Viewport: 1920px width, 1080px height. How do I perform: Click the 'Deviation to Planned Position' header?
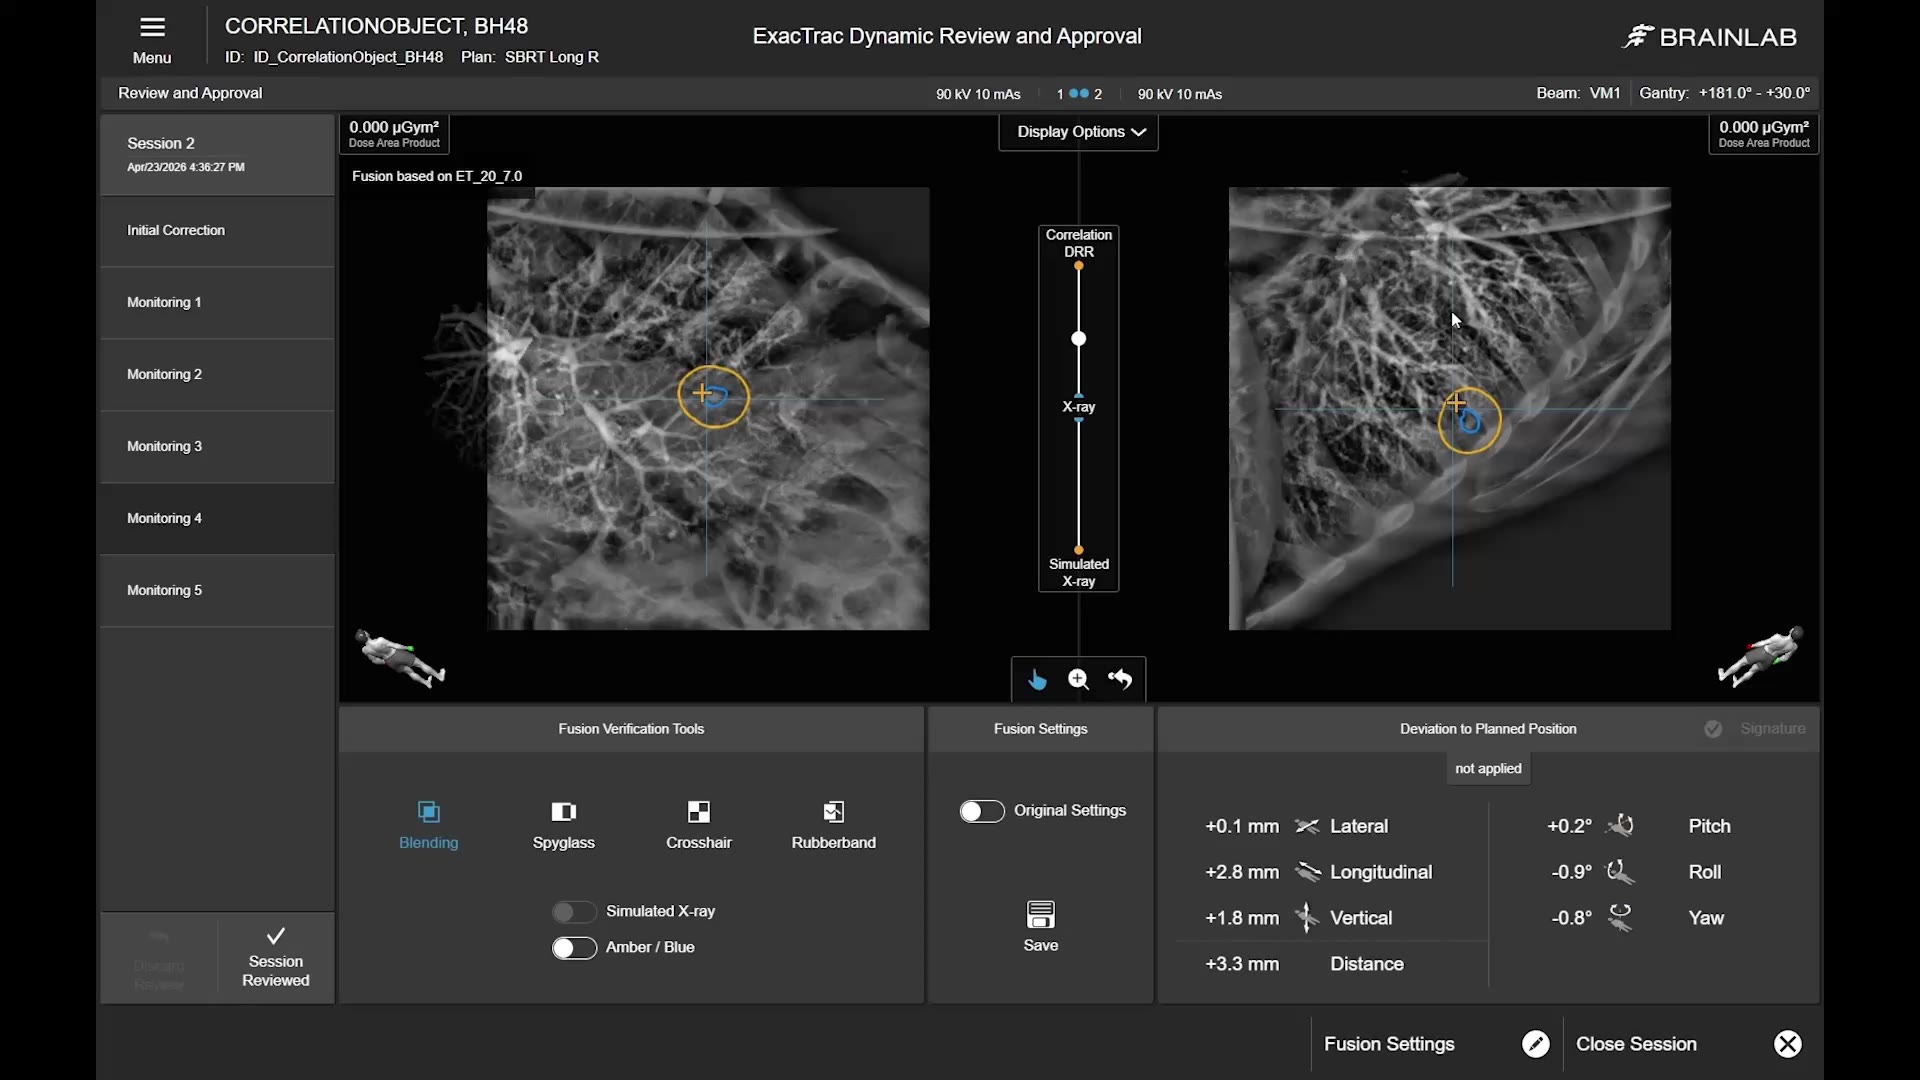tap(1488, 729)
